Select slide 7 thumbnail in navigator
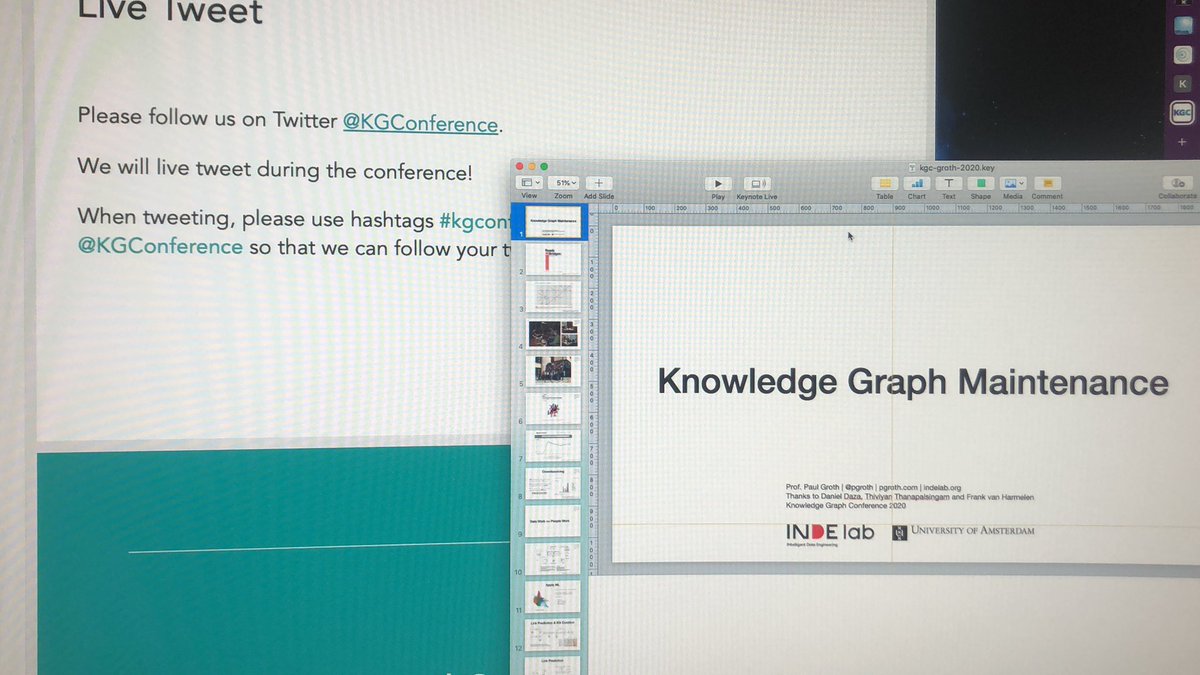Image resolution: width=1200 pixels, height=675 pixels. point(553,445)
